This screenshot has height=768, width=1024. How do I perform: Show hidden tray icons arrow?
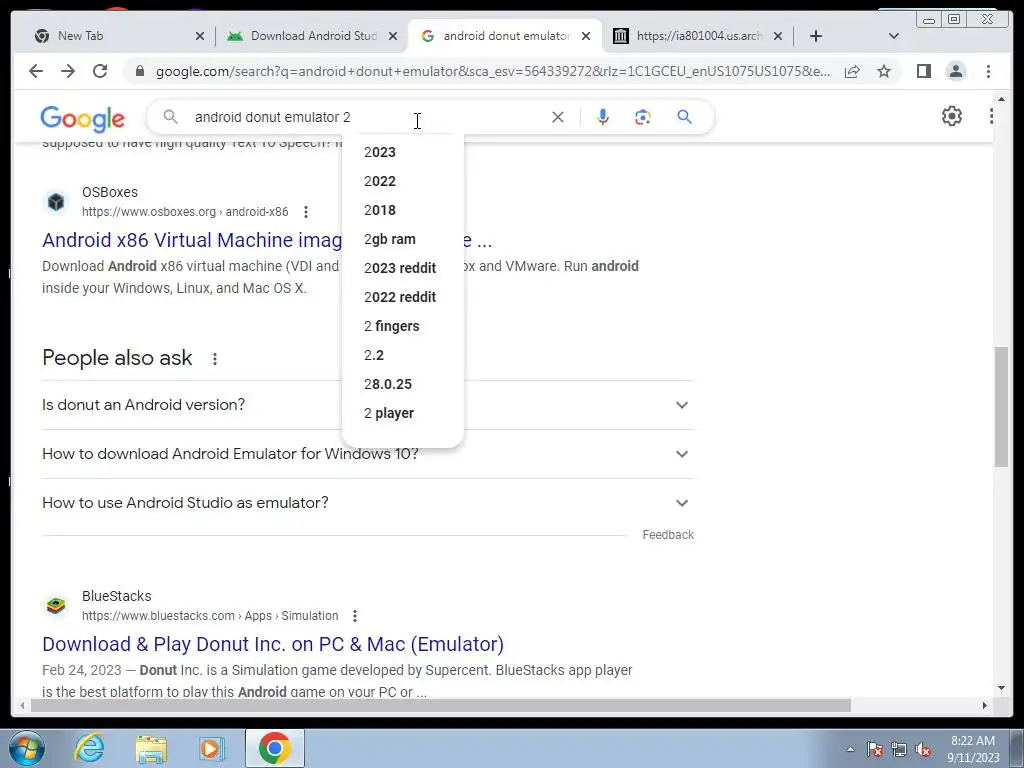click(x=850, y=749)
